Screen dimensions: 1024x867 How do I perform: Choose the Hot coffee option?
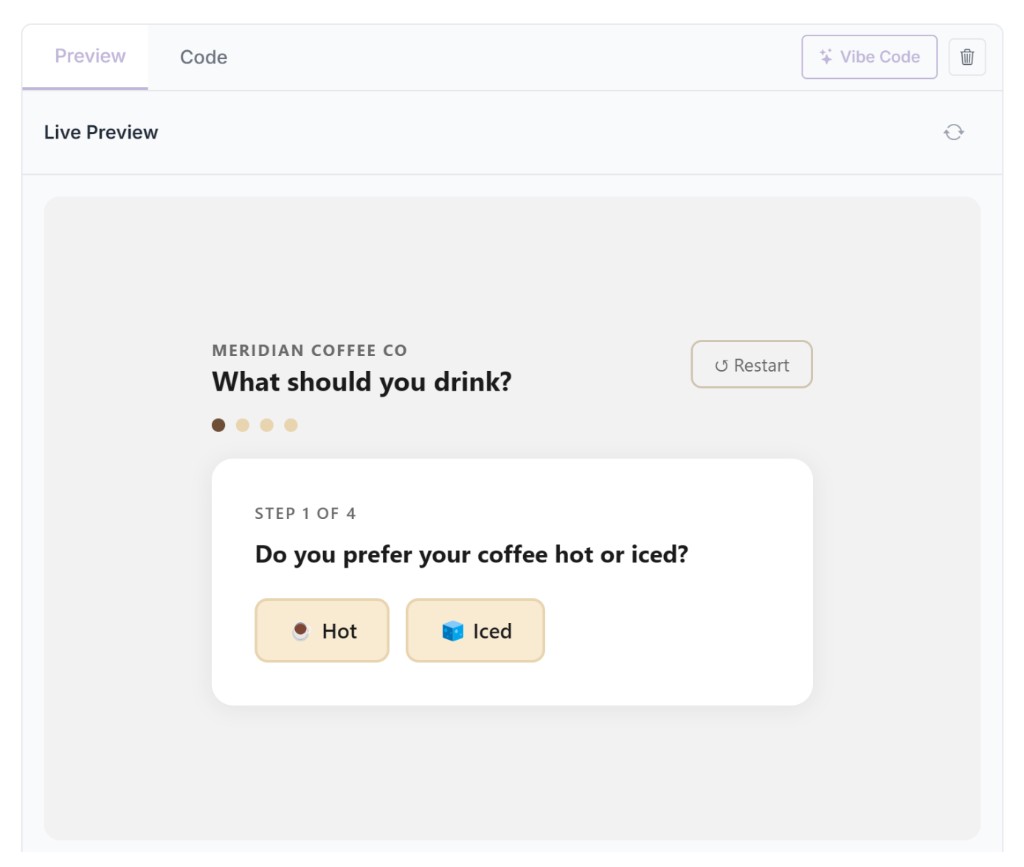pos(322,631)
